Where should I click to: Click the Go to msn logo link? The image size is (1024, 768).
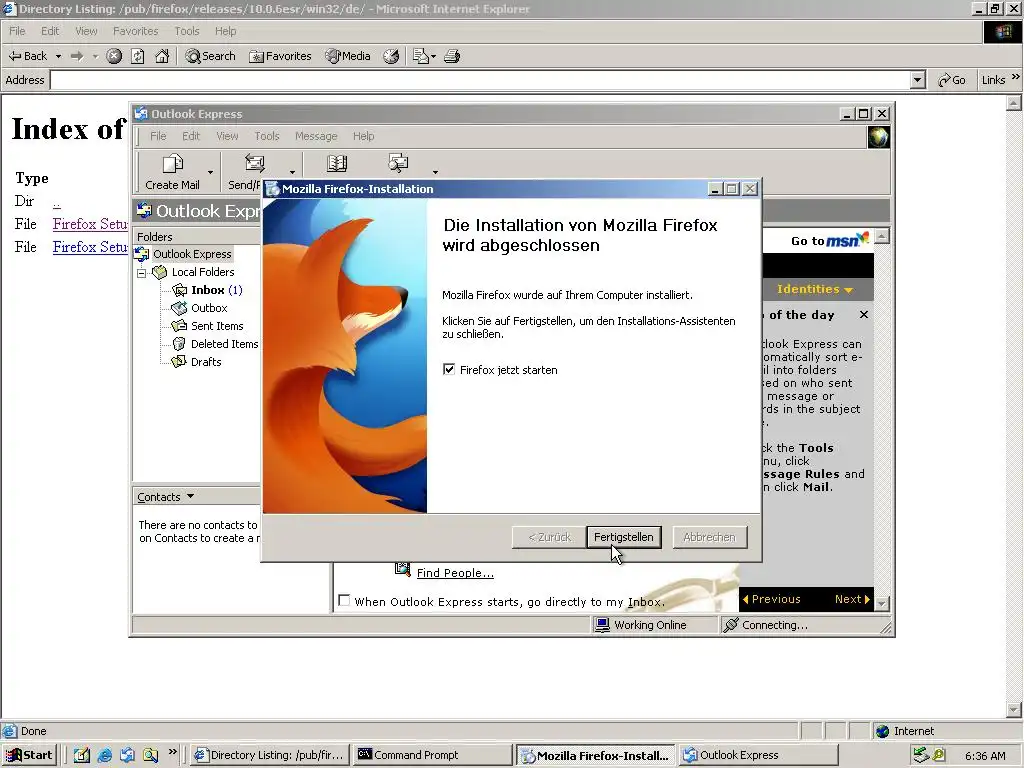click(829, 240)
